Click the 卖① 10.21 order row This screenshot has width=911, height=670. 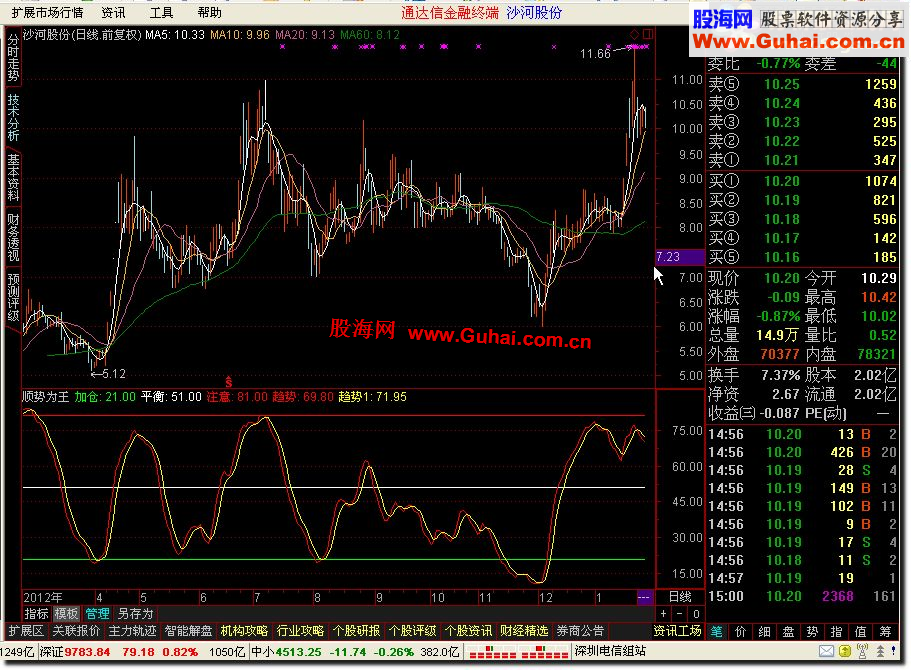[x=802, y=160]
